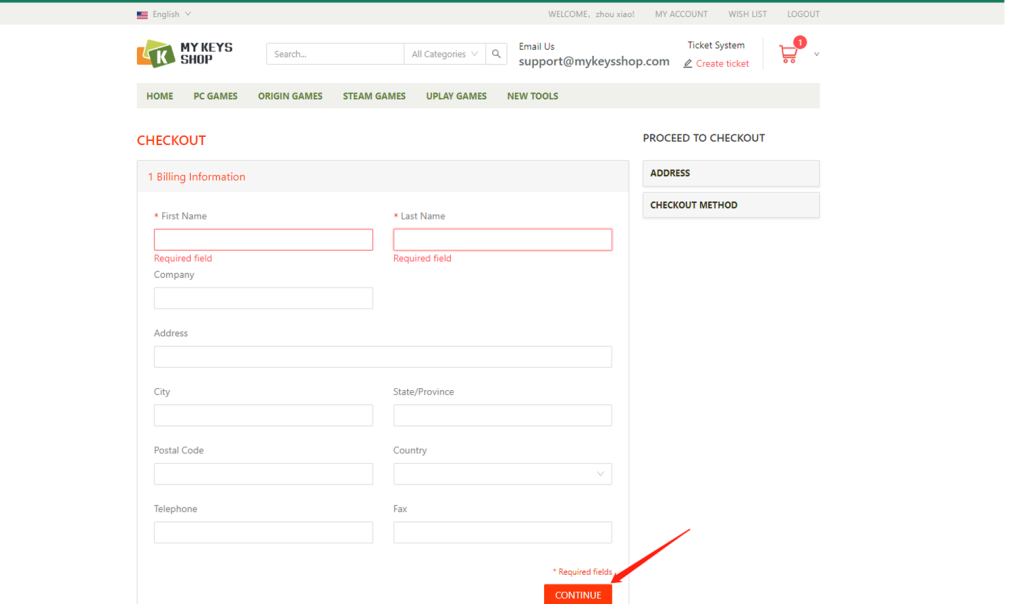Image resolution: width=1024 pixels, height=604 pixels.
Task: Expand the English language dropdown
Action: click(172, 14)
